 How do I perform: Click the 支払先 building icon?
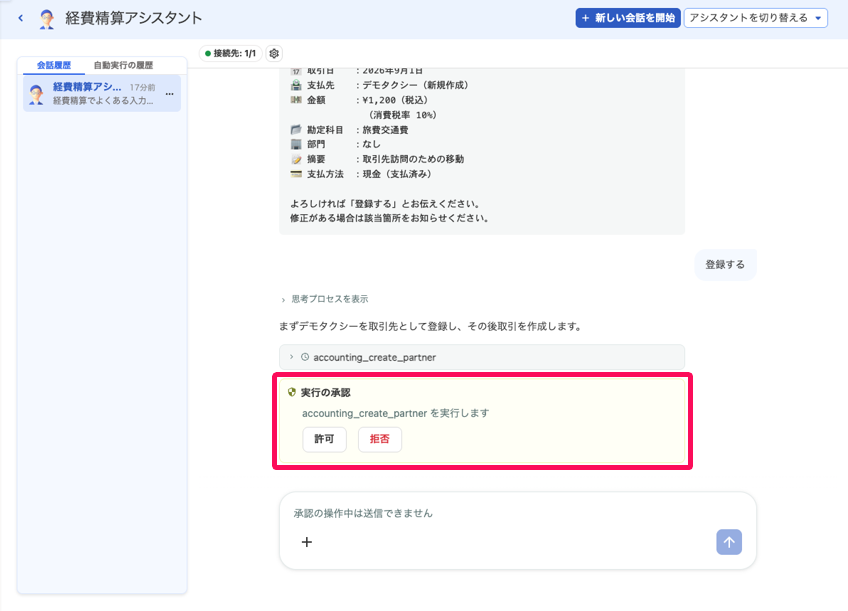coord(296,85)
